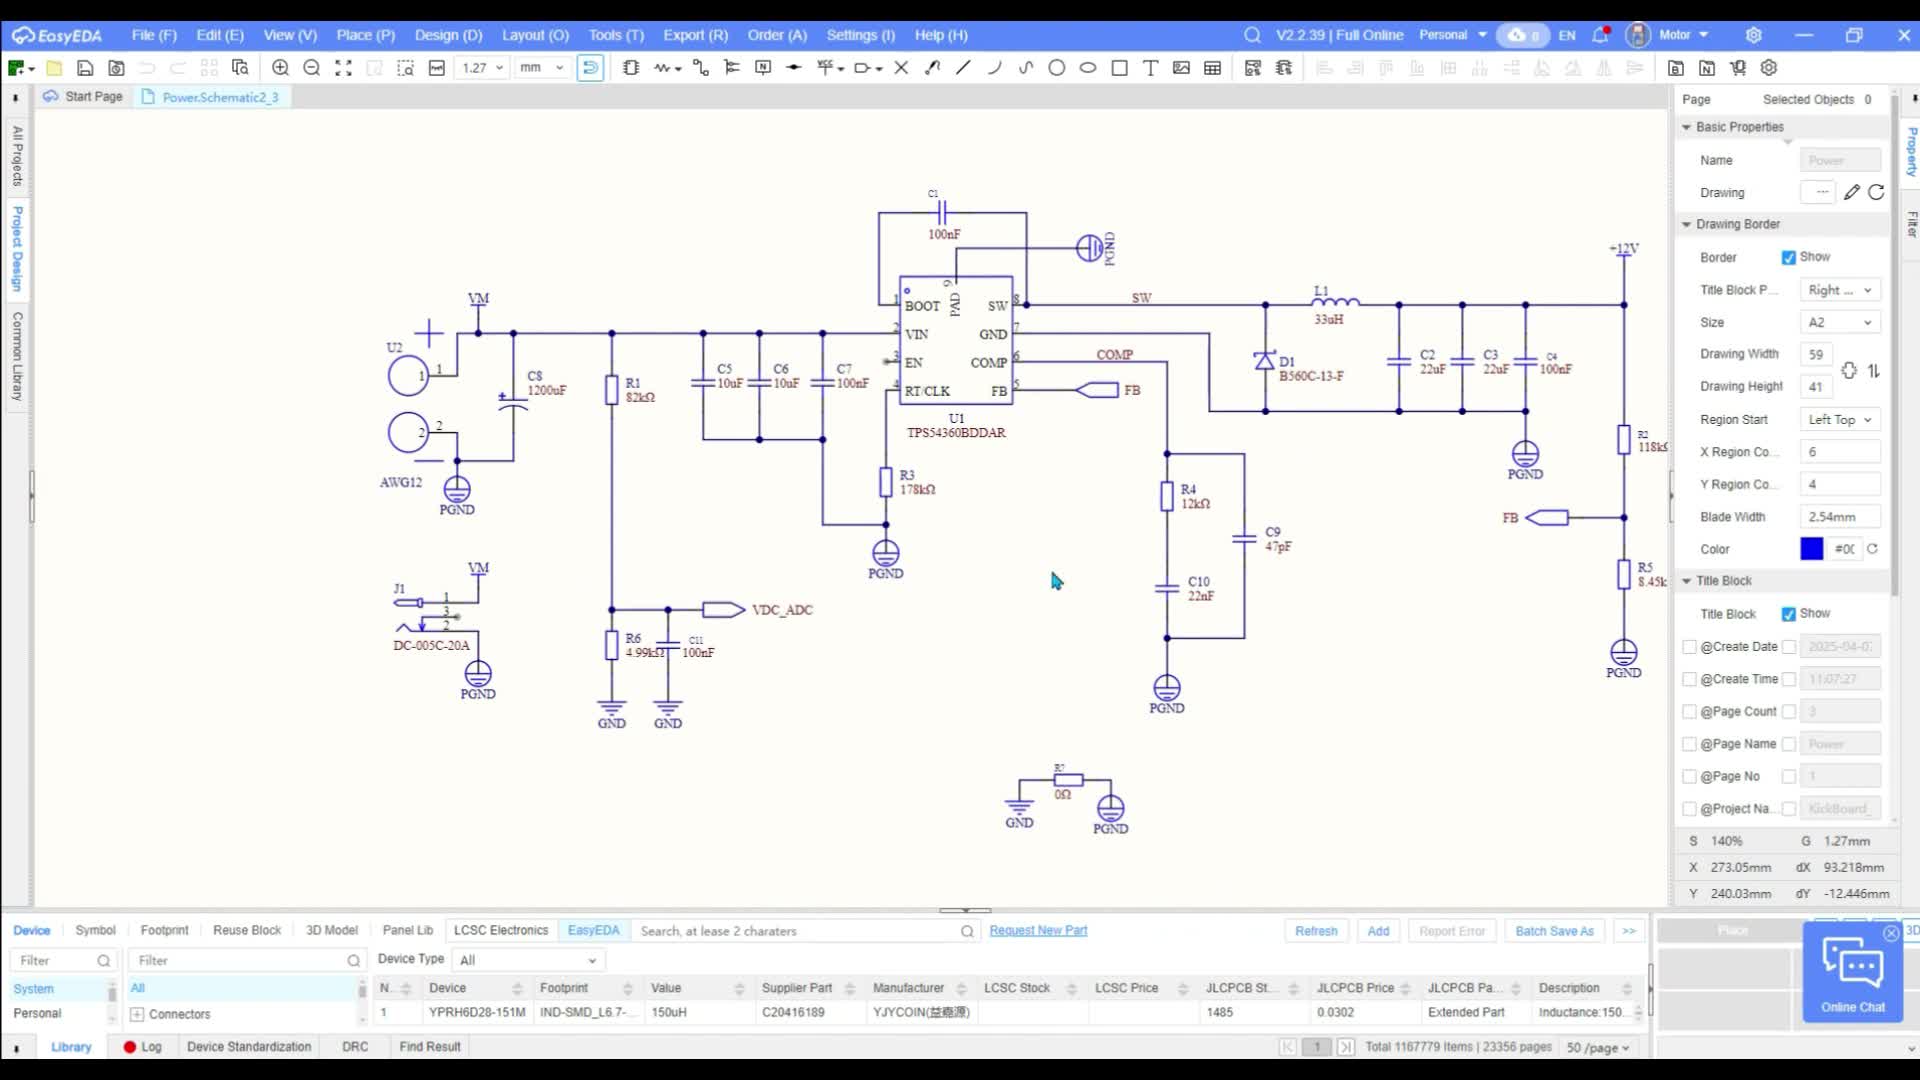Select the Circle drawing tool
This screenshot has width=1920, height=1080.
click(1056, 68)
